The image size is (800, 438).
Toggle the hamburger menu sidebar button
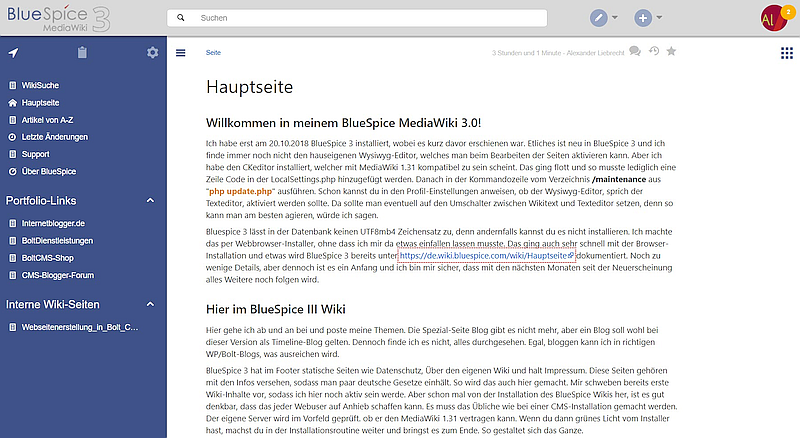181,53
